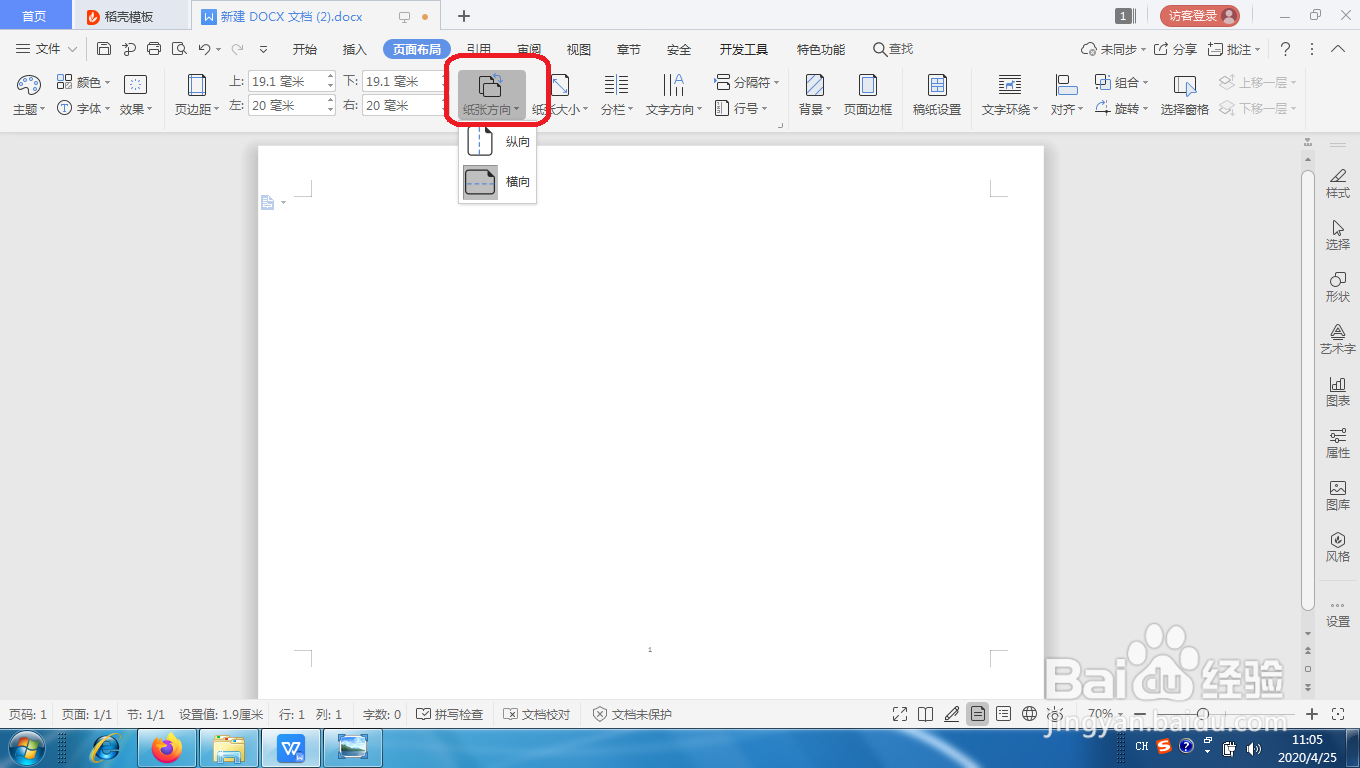Switch to the 开始 (Home) tab
Screen dimensions: 1360x768
coord(305,49)
